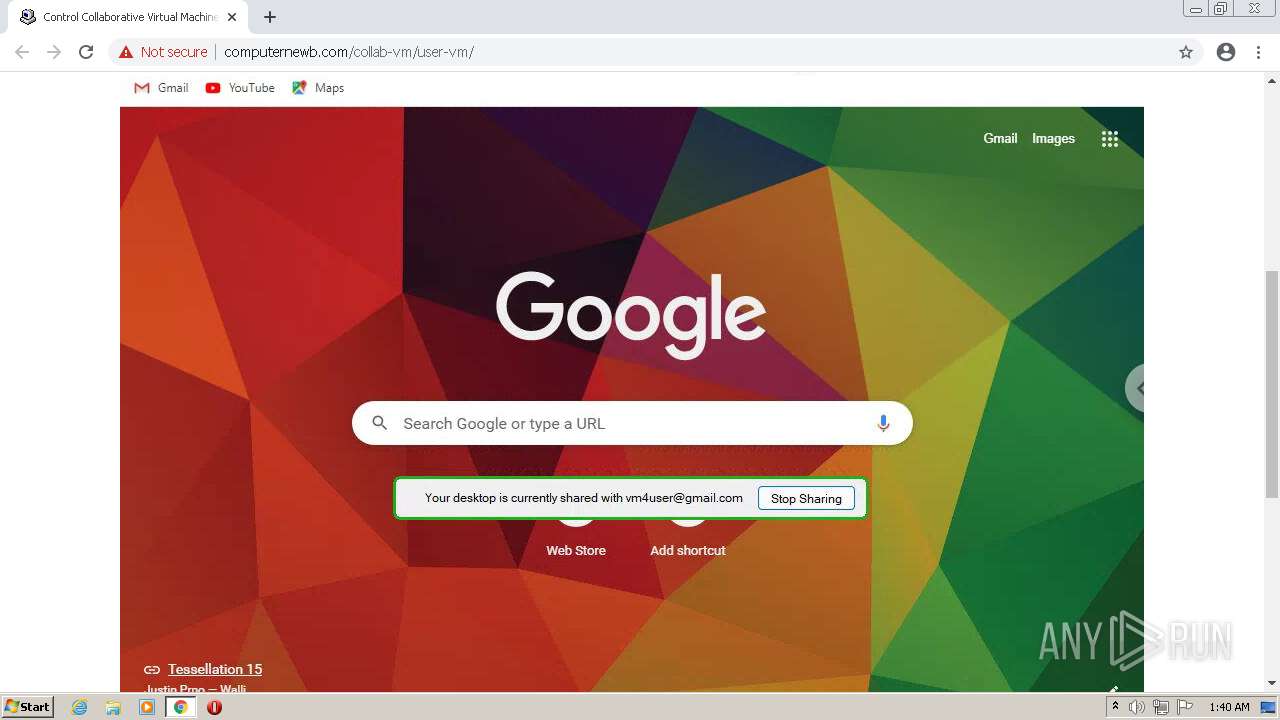1280x720 pixels.
Task: Open Tessellation 15 background link
Action: (x=215, y=669)
